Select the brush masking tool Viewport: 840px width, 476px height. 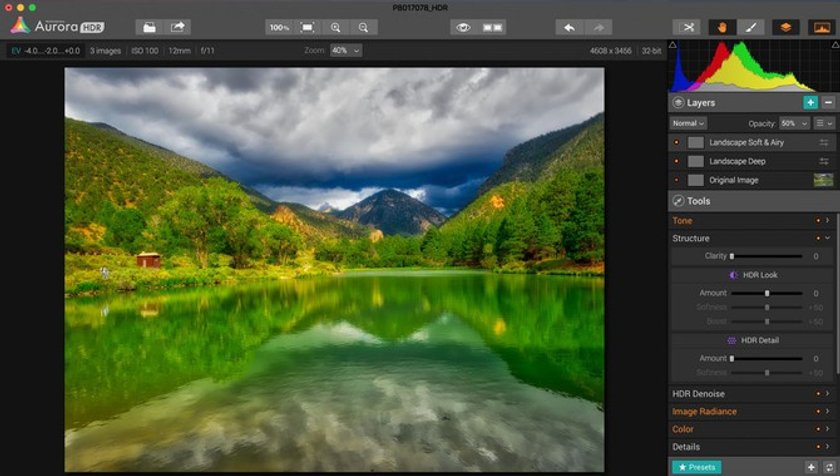[x=751, y=27]
